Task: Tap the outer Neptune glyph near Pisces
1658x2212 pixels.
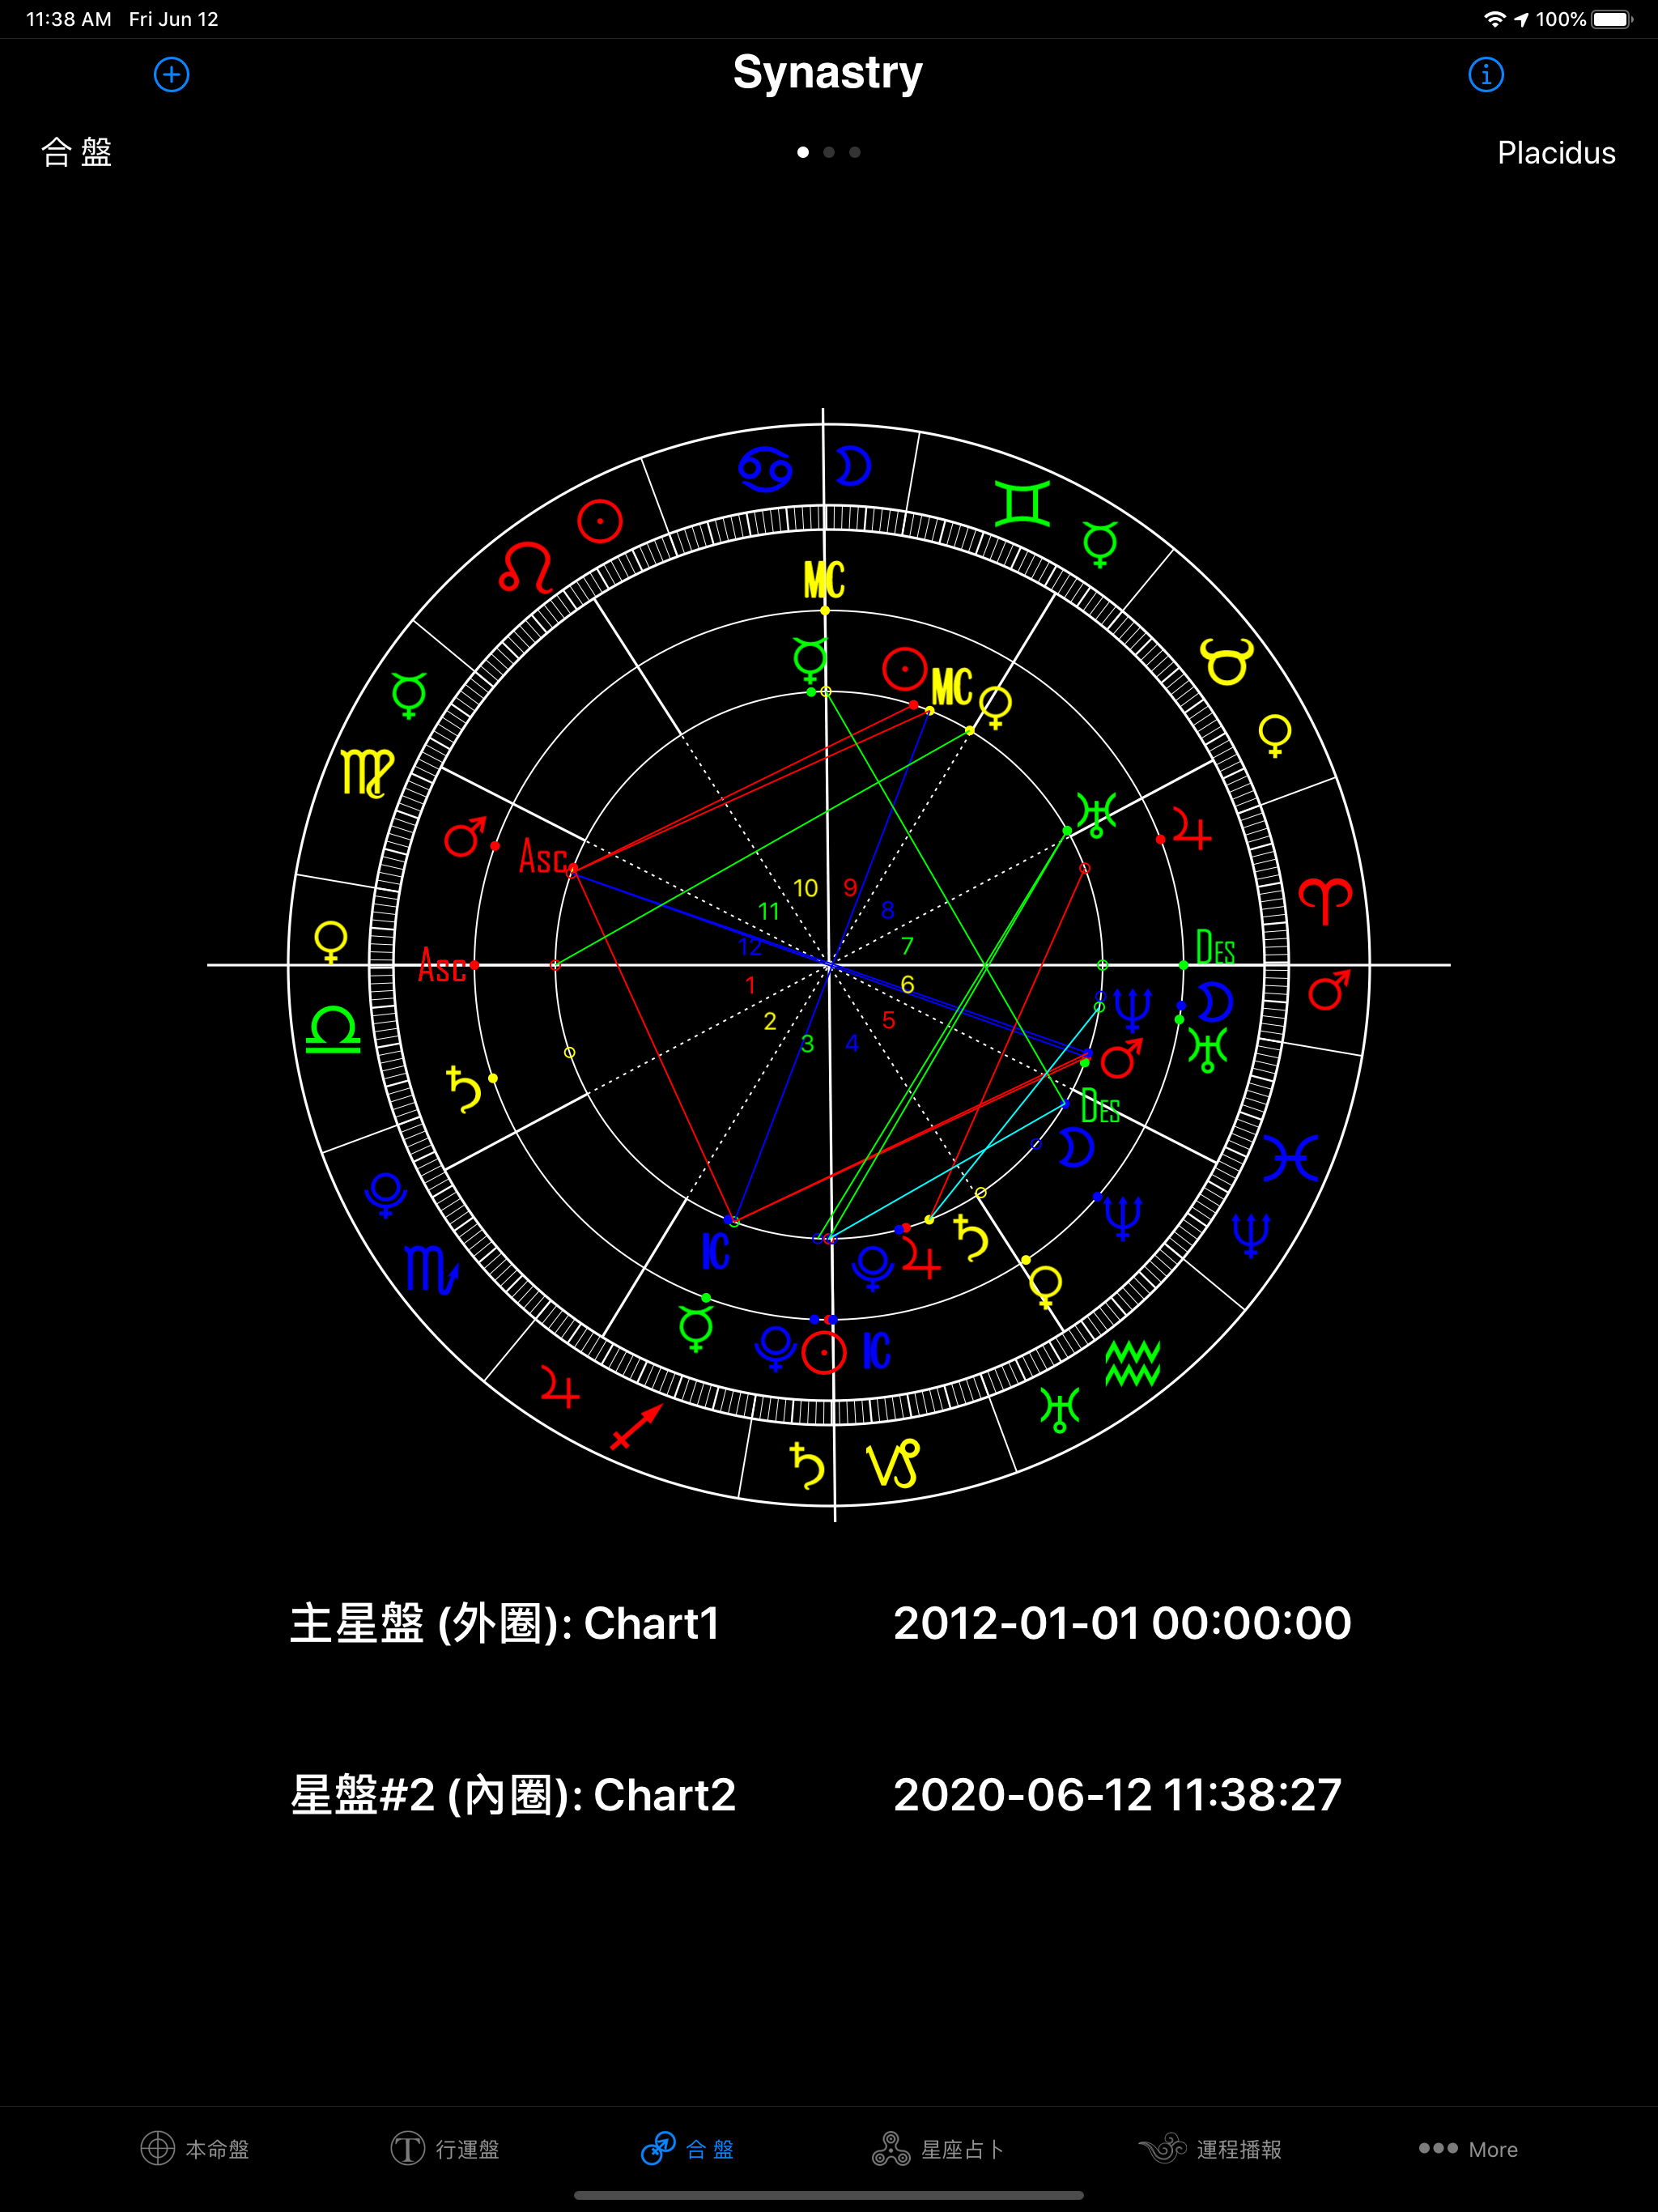Action: [1251, 1236]
